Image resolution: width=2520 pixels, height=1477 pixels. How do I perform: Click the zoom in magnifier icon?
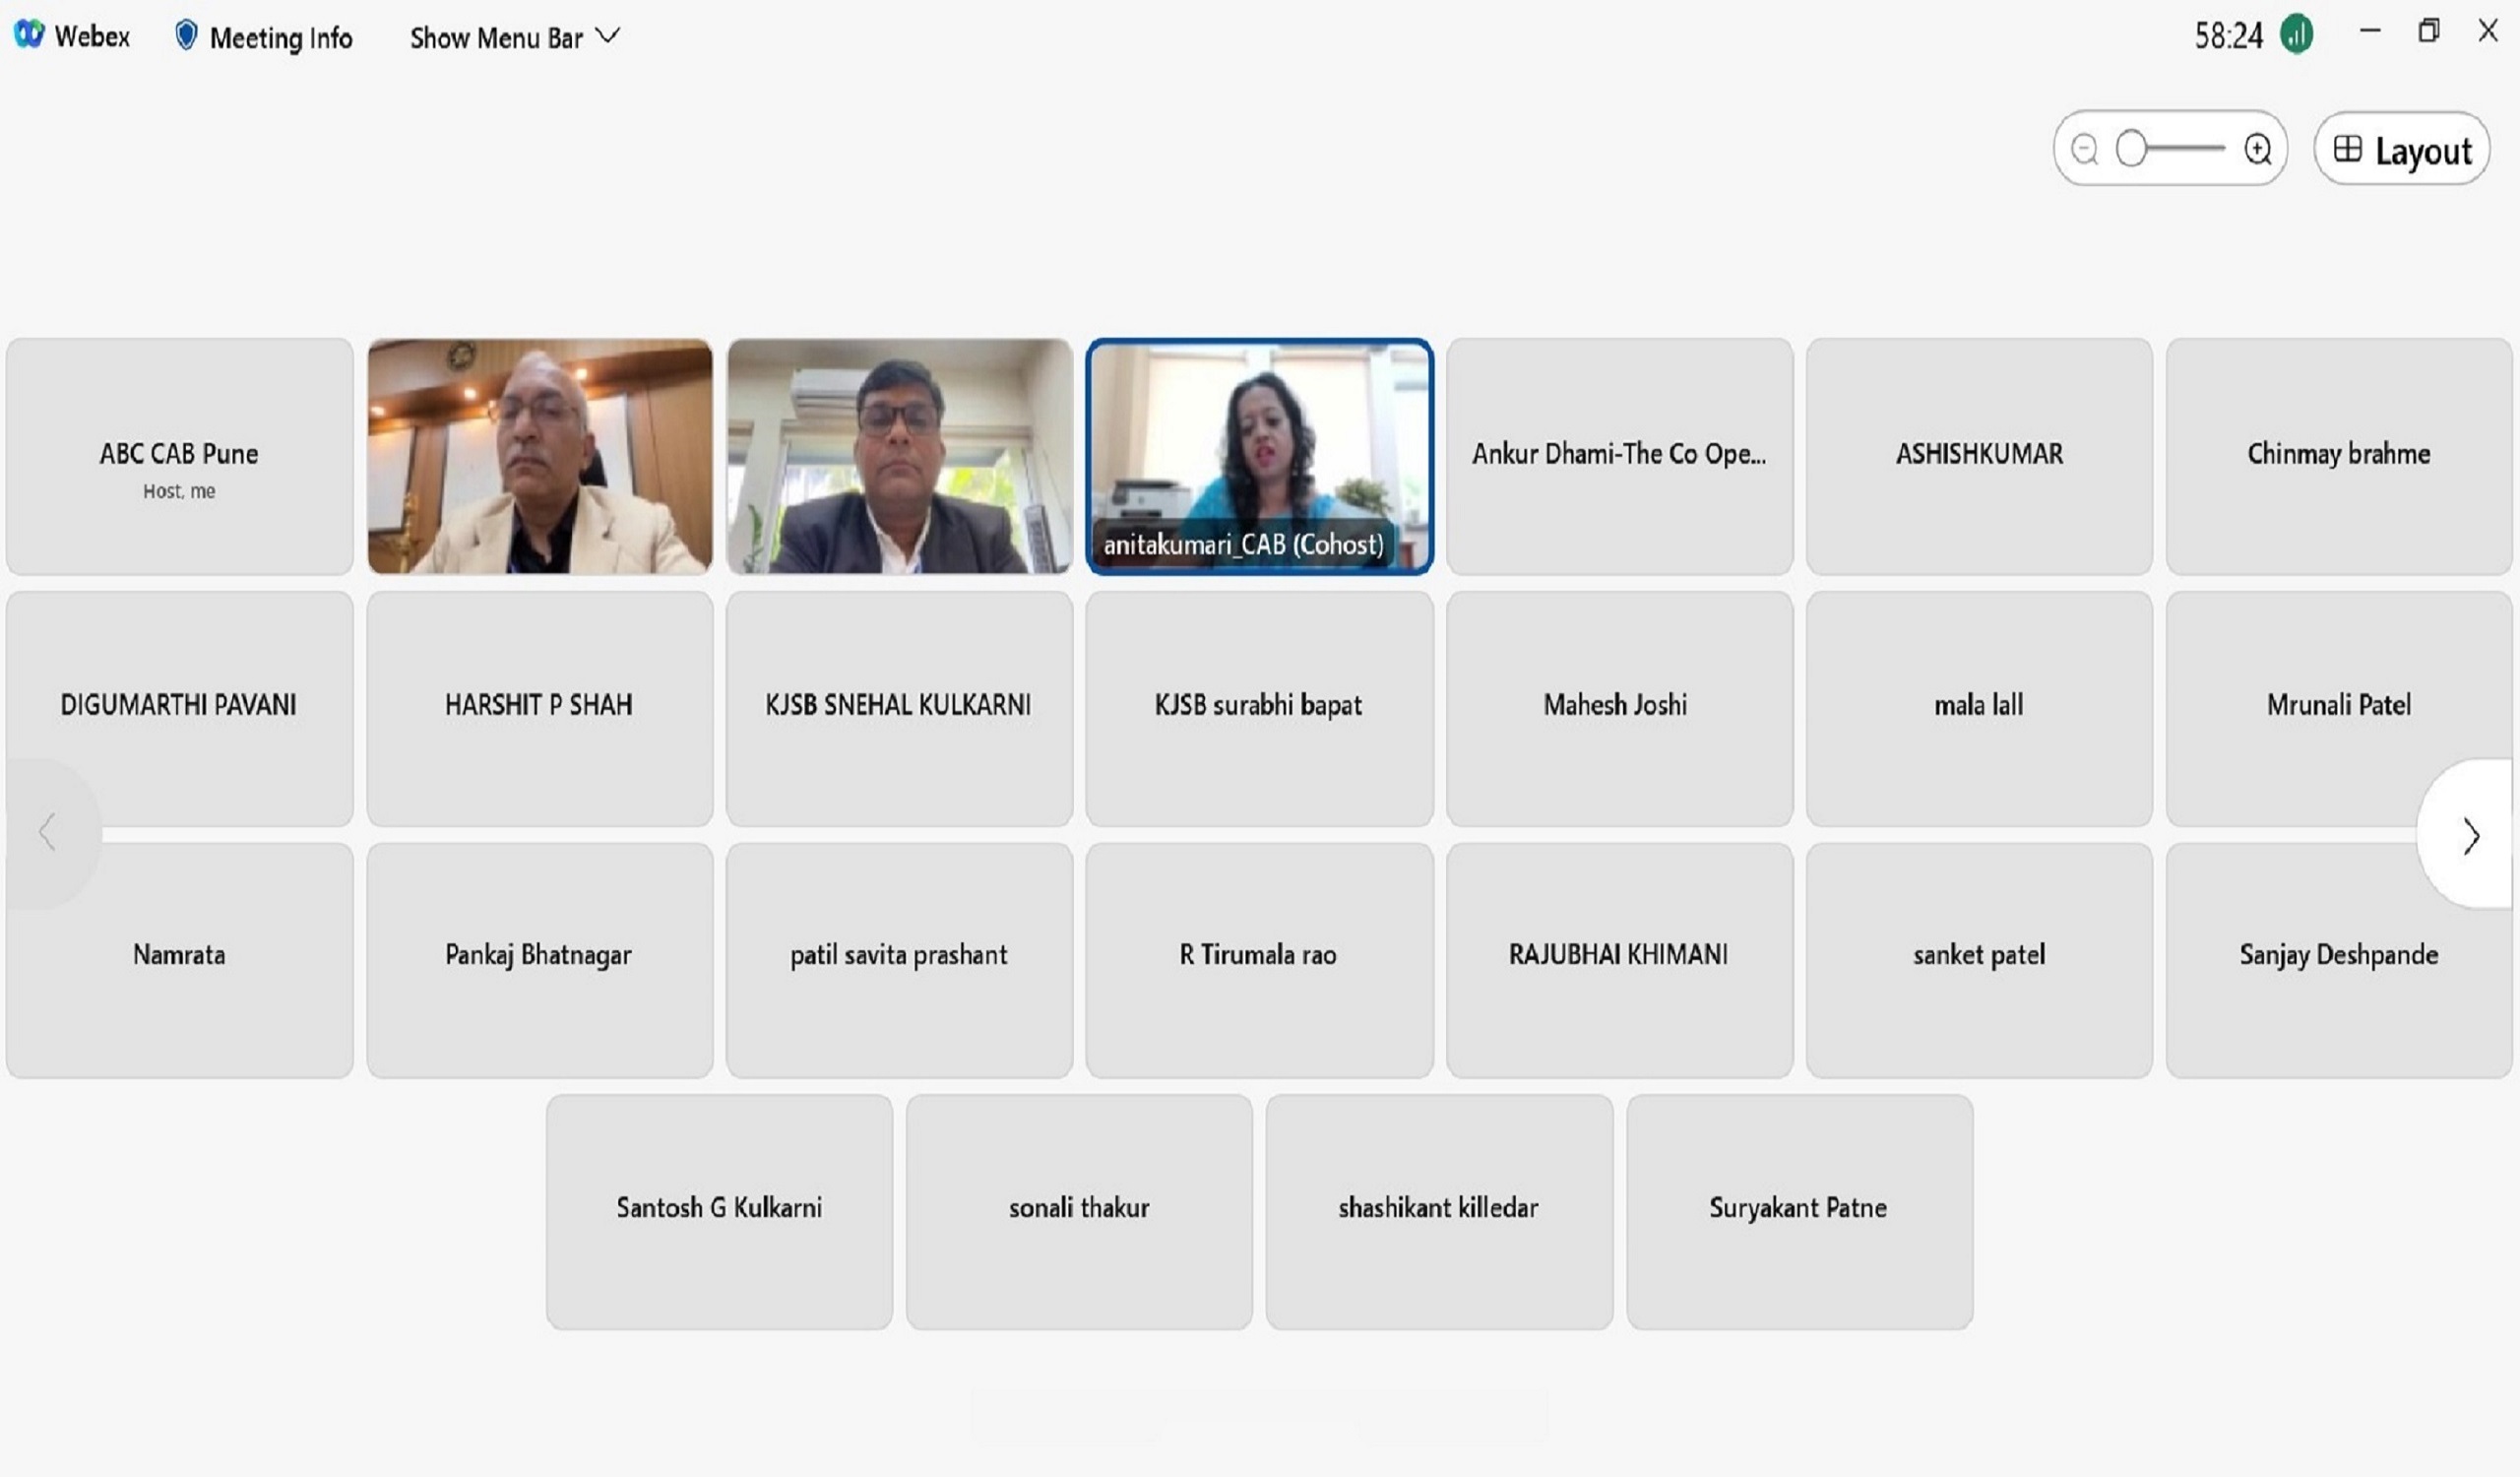click(2257, 150)
